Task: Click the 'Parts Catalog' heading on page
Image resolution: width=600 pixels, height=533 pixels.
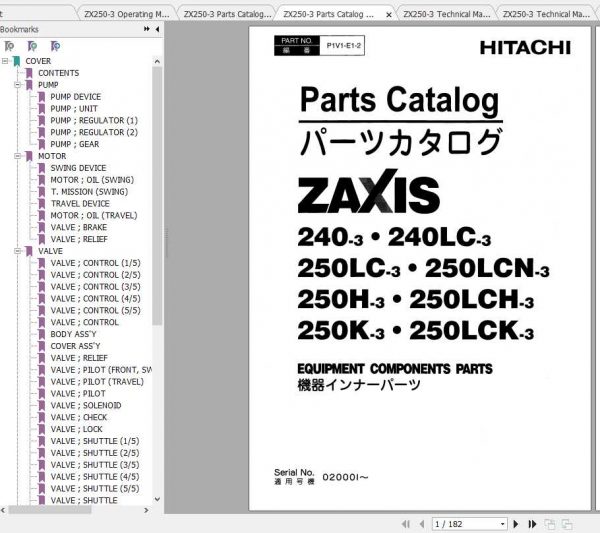Action: click(x=399, y=101)
